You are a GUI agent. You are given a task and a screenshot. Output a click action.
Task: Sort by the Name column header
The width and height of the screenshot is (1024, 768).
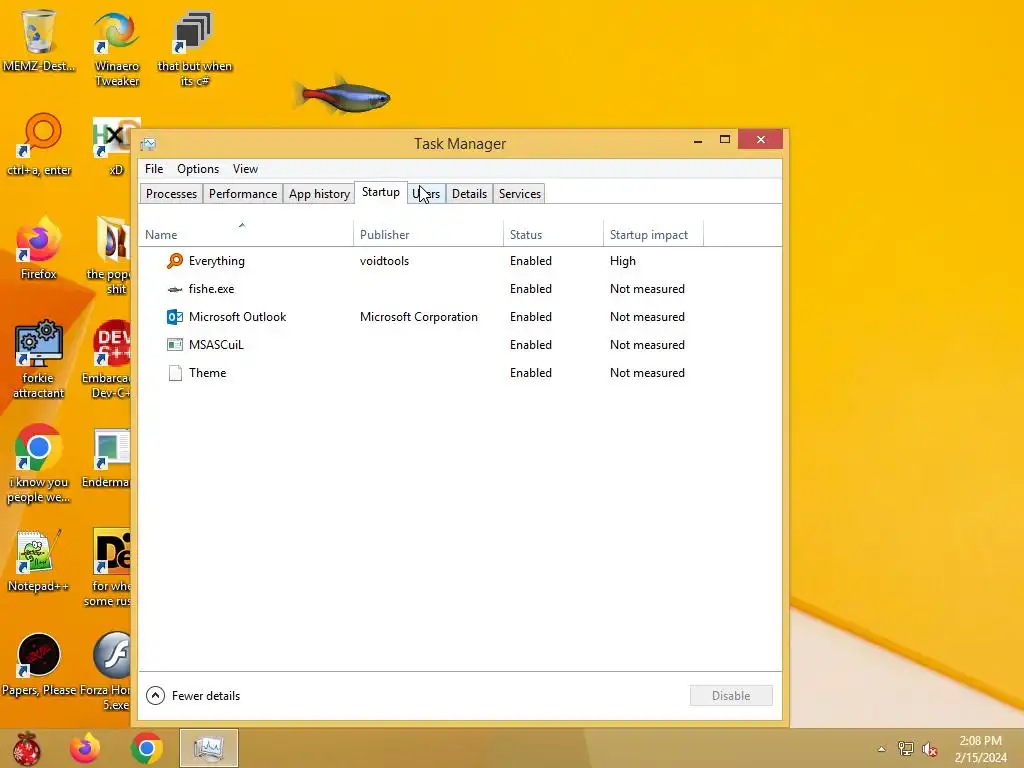click(246, 234)
